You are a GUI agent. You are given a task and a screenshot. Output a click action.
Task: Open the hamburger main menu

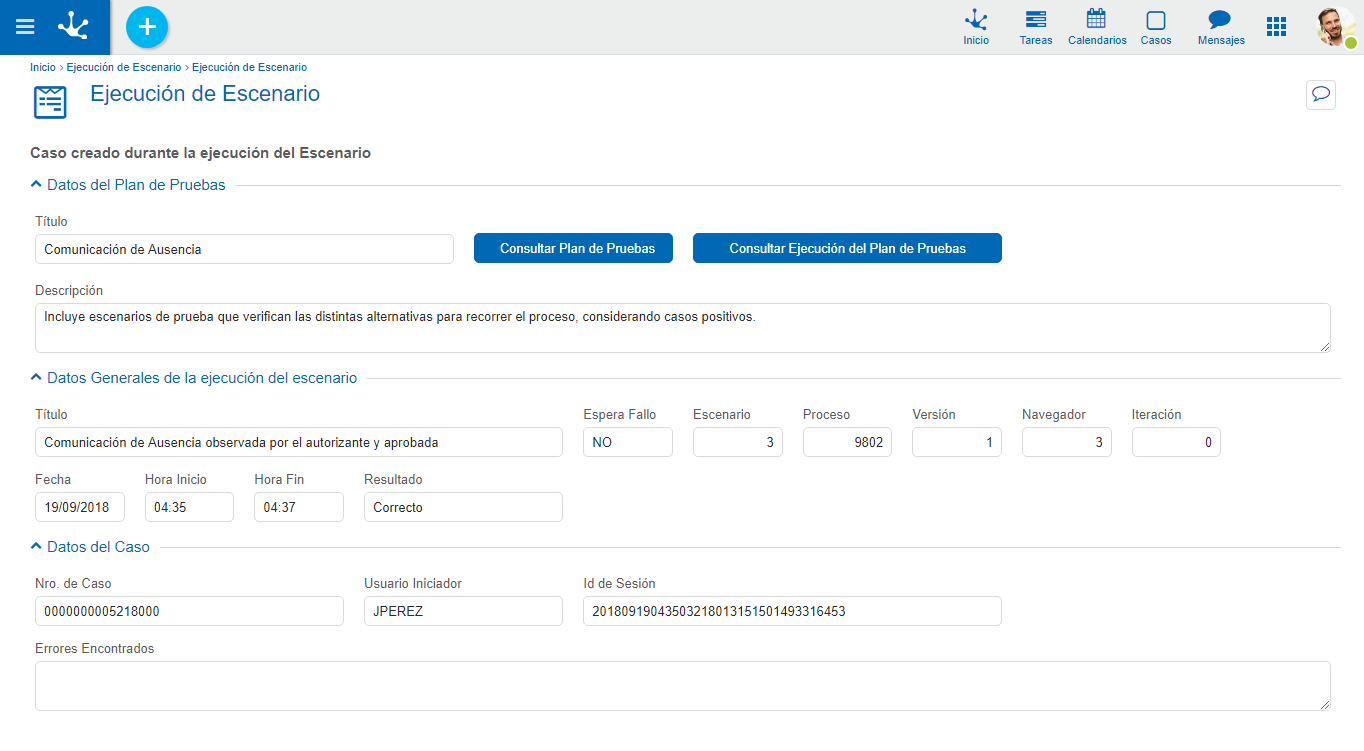click(25, 27)
